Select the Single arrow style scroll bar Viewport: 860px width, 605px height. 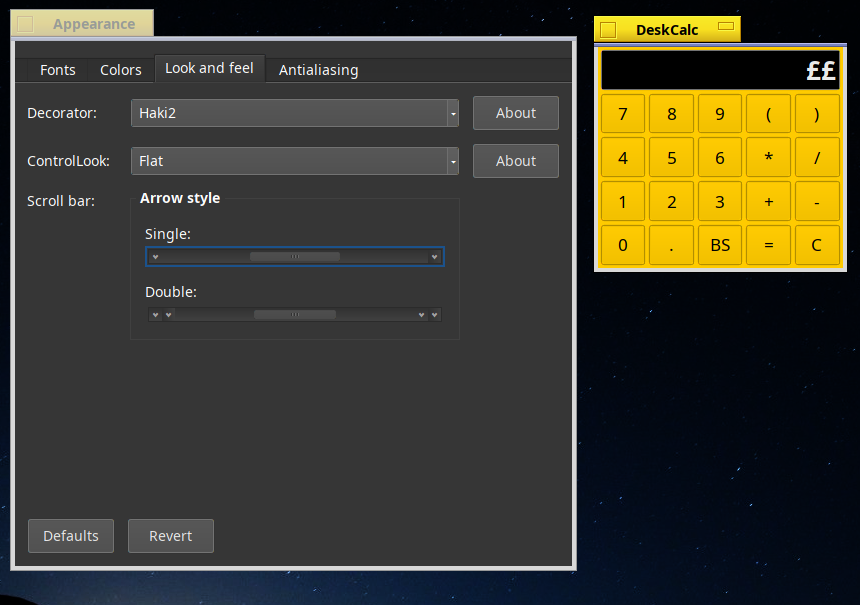[x=295, y=257]
